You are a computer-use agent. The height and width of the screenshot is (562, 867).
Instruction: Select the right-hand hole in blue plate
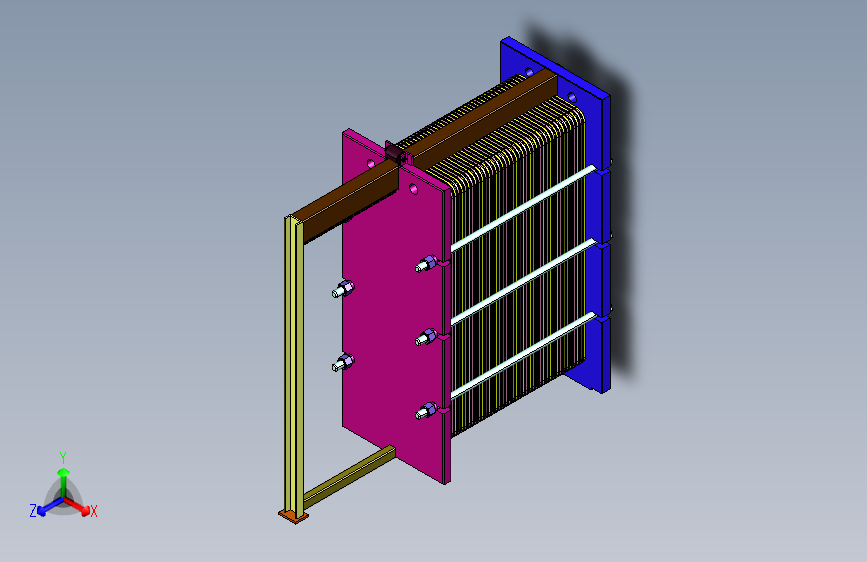pyautogui.click(x=572, y=98)
